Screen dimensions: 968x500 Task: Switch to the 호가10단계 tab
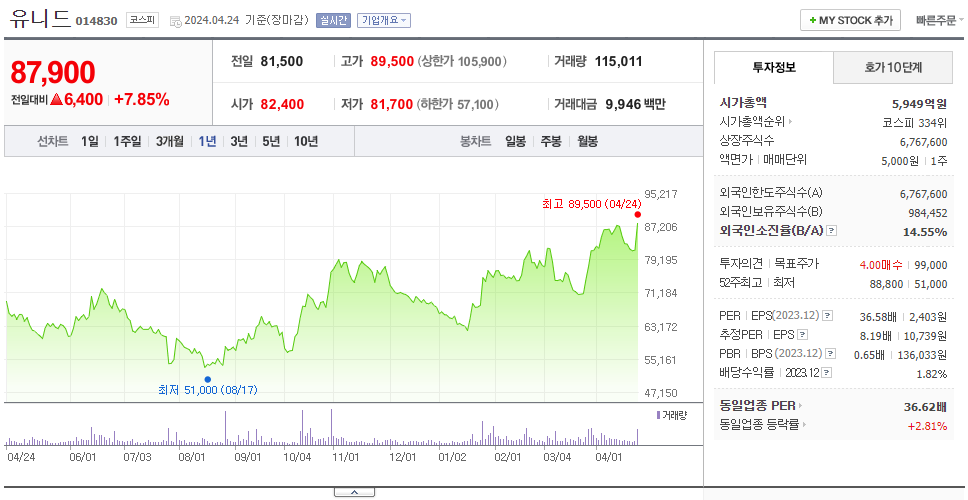(x=893, y=68)
